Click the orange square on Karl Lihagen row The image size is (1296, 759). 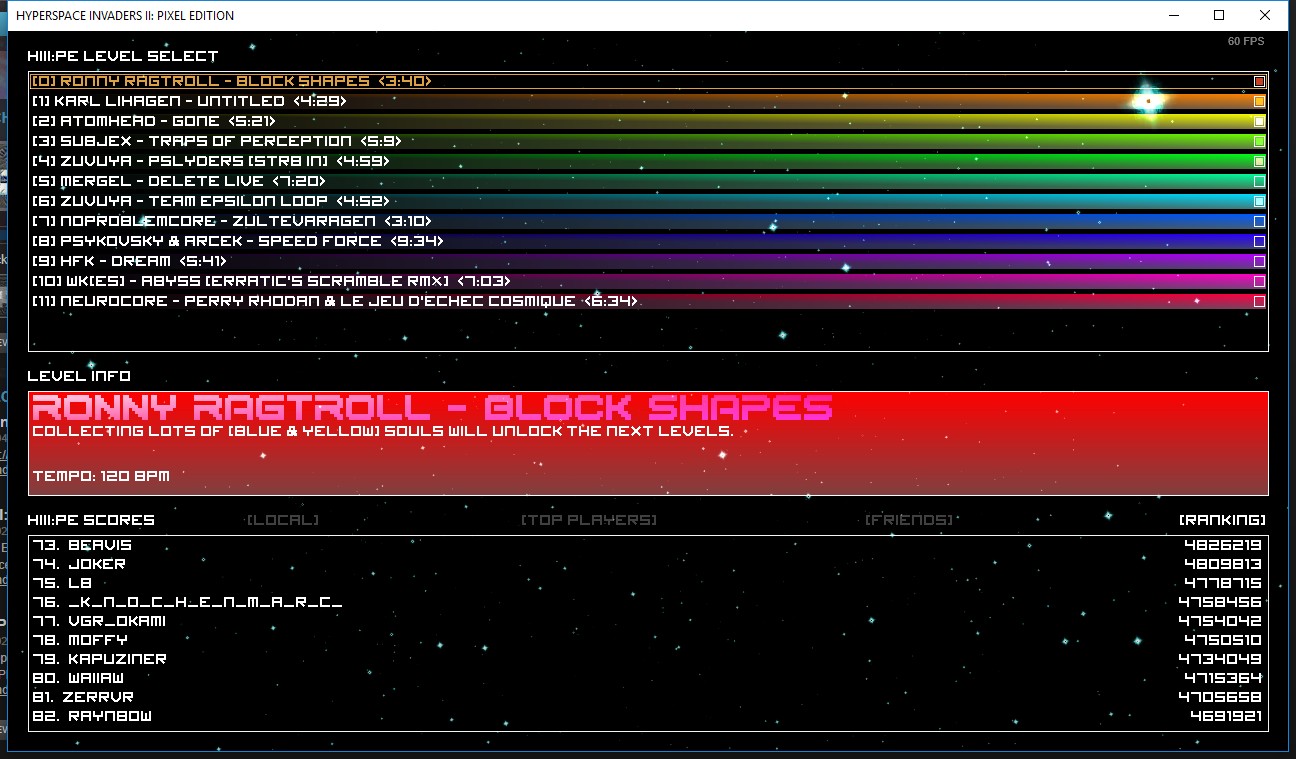tap(1259, 101)
